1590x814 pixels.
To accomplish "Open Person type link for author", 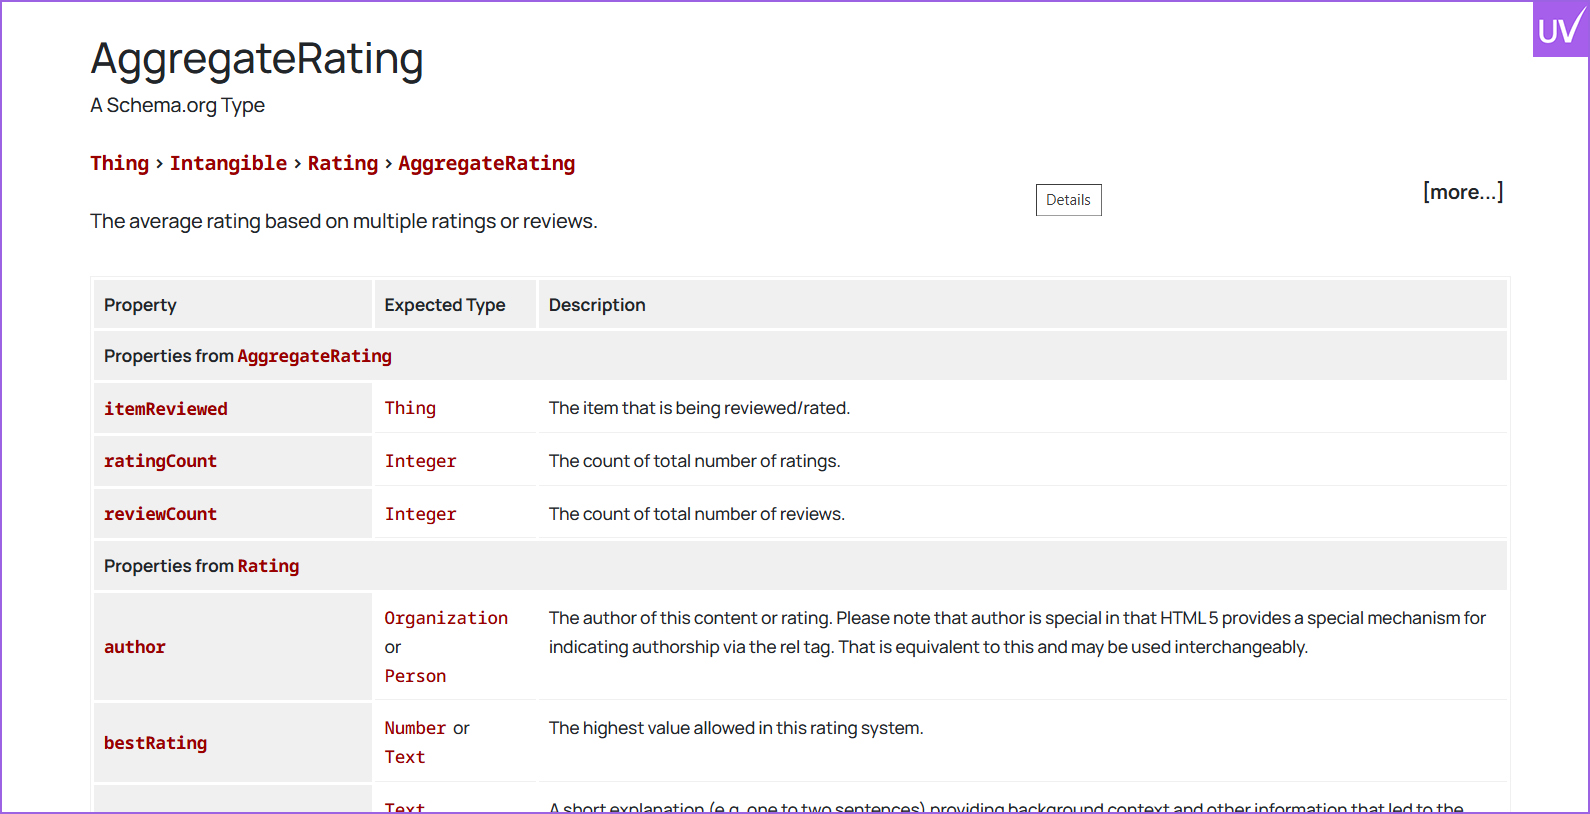I will pyautogui.click(x=415, y=676).
